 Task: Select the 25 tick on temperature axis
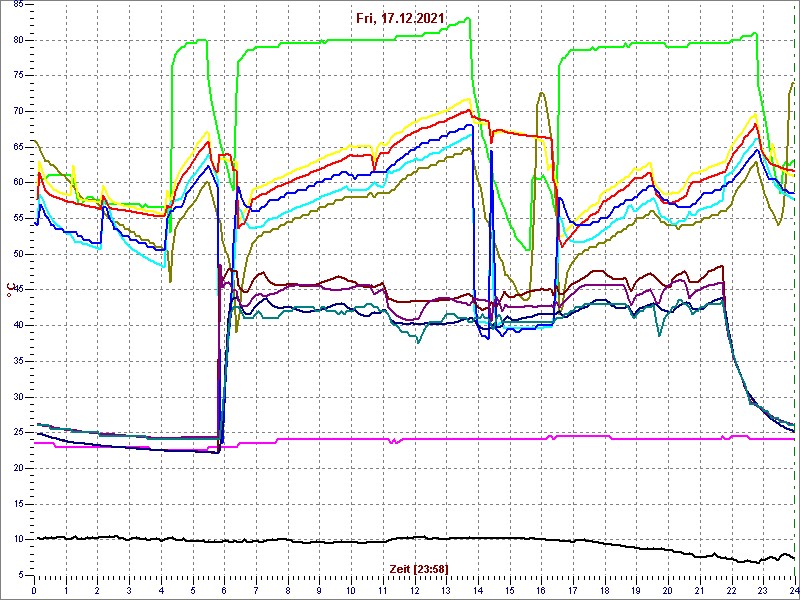point(18,433)
